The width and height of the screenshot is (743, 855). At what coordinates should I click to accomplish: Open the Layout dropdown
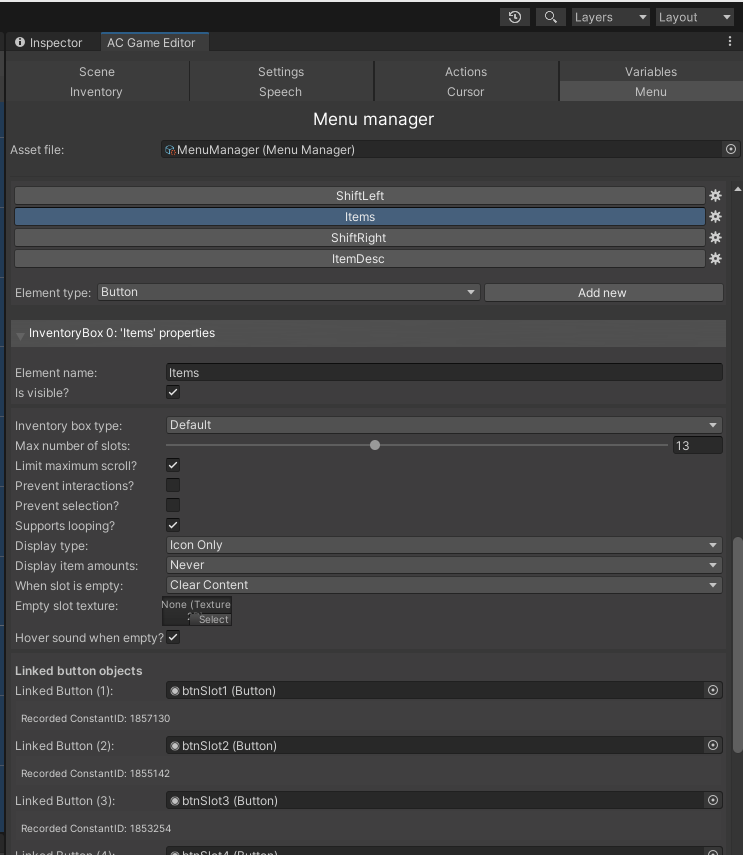tap(694, 17)
